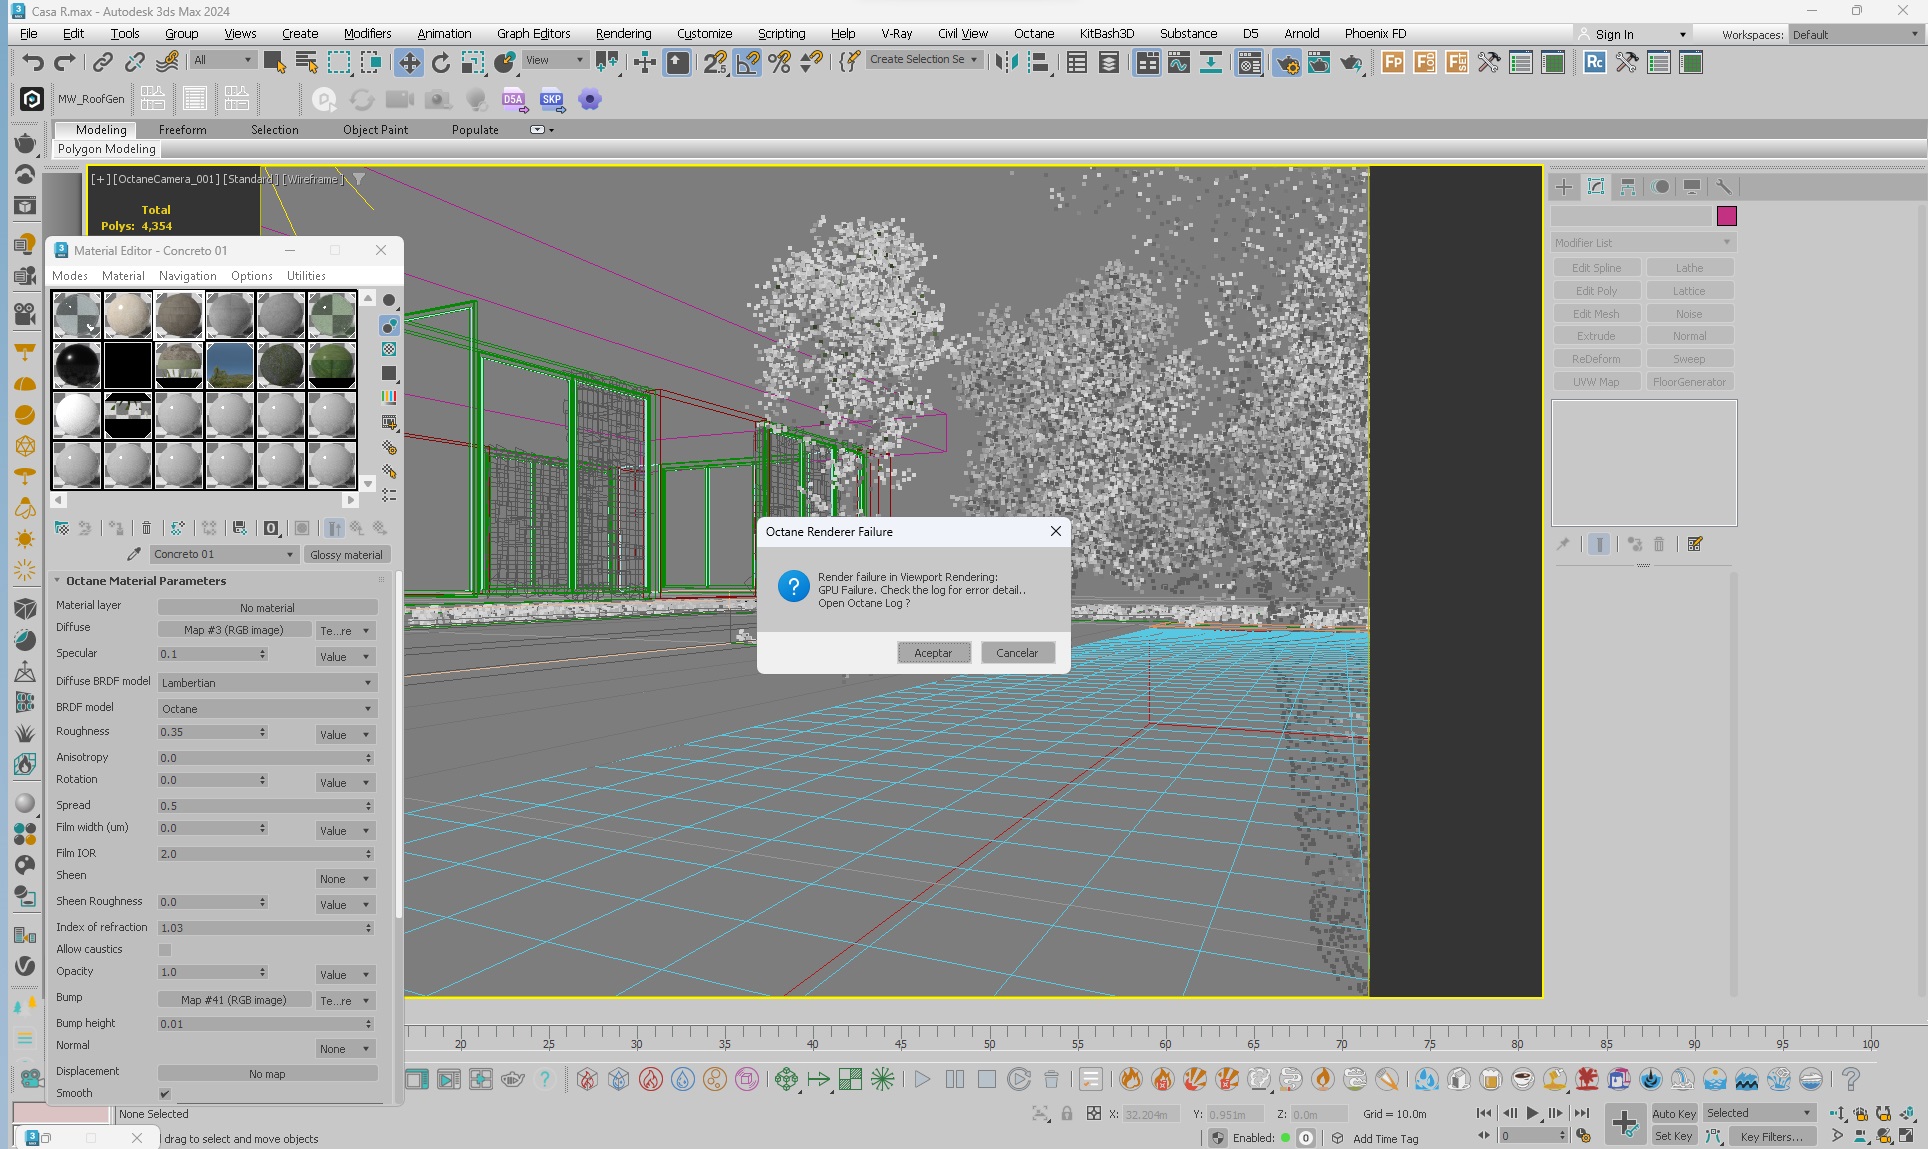The image size is (1928, 1149).
Task: Enable the Allow caustics checkbox
Action: pos(165,950)
